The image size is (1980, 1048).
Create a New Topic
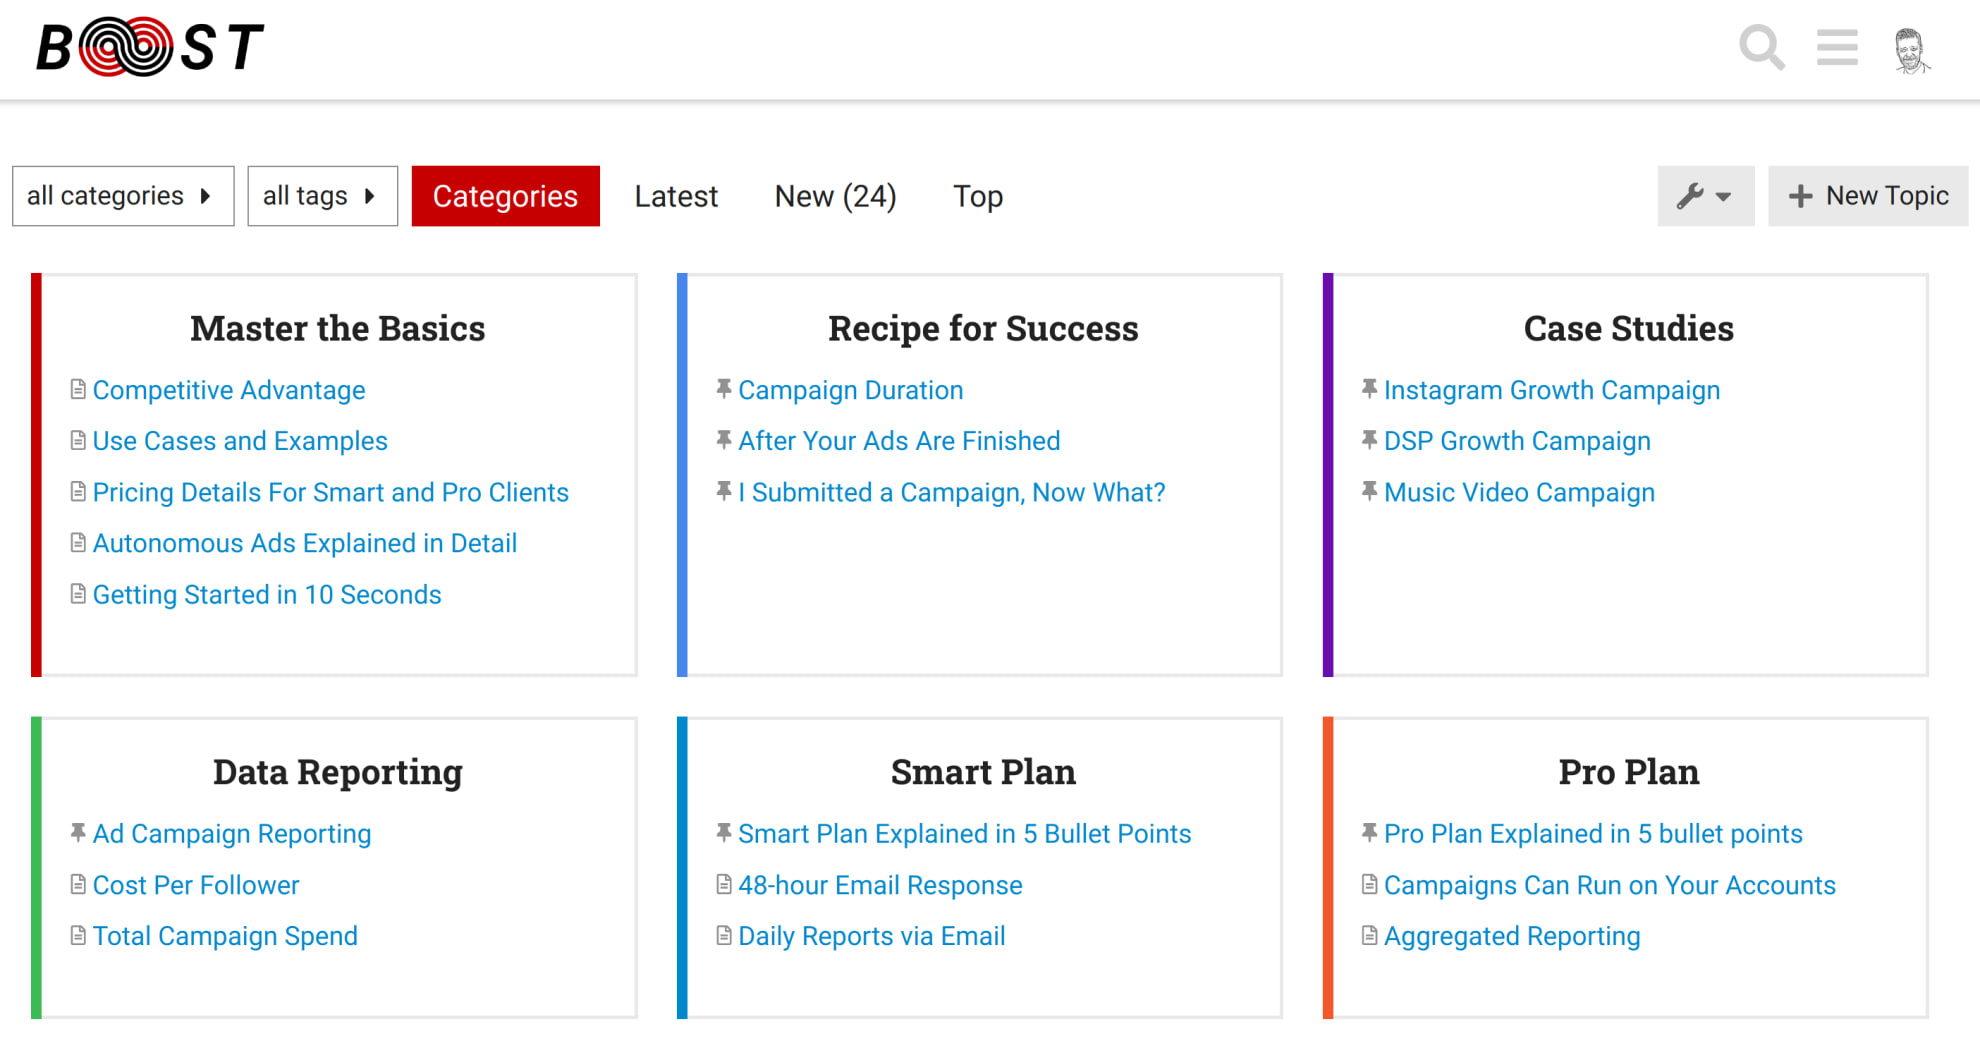1868,195
